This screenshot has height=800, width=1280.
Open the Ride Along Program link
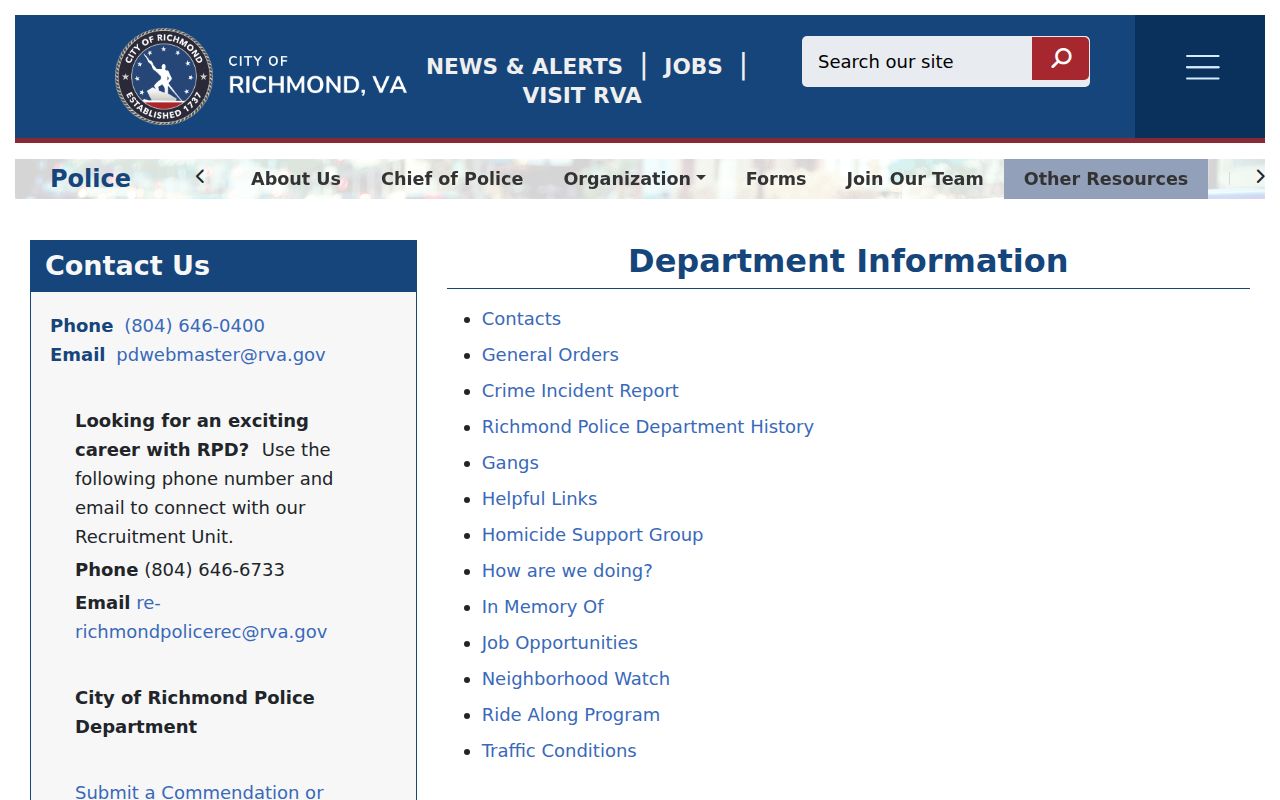(x=571, y=715)
